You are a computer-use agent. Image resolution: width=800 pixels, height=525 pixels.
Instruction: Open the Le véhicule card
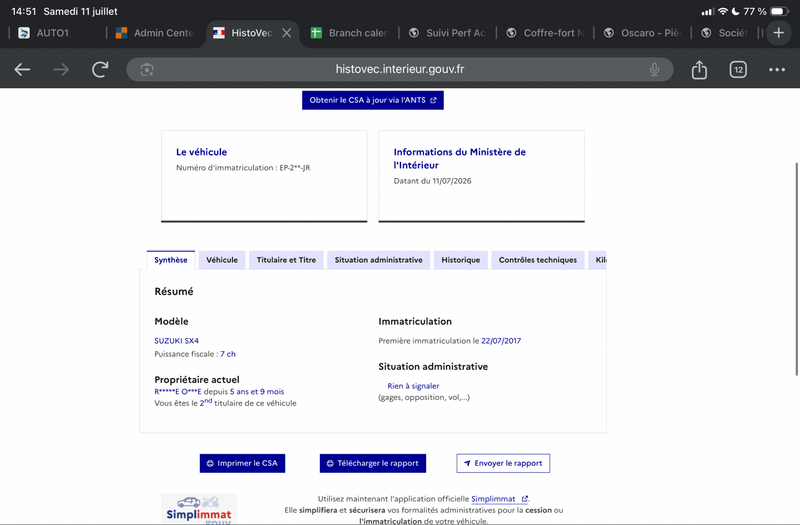coord(264,176)
